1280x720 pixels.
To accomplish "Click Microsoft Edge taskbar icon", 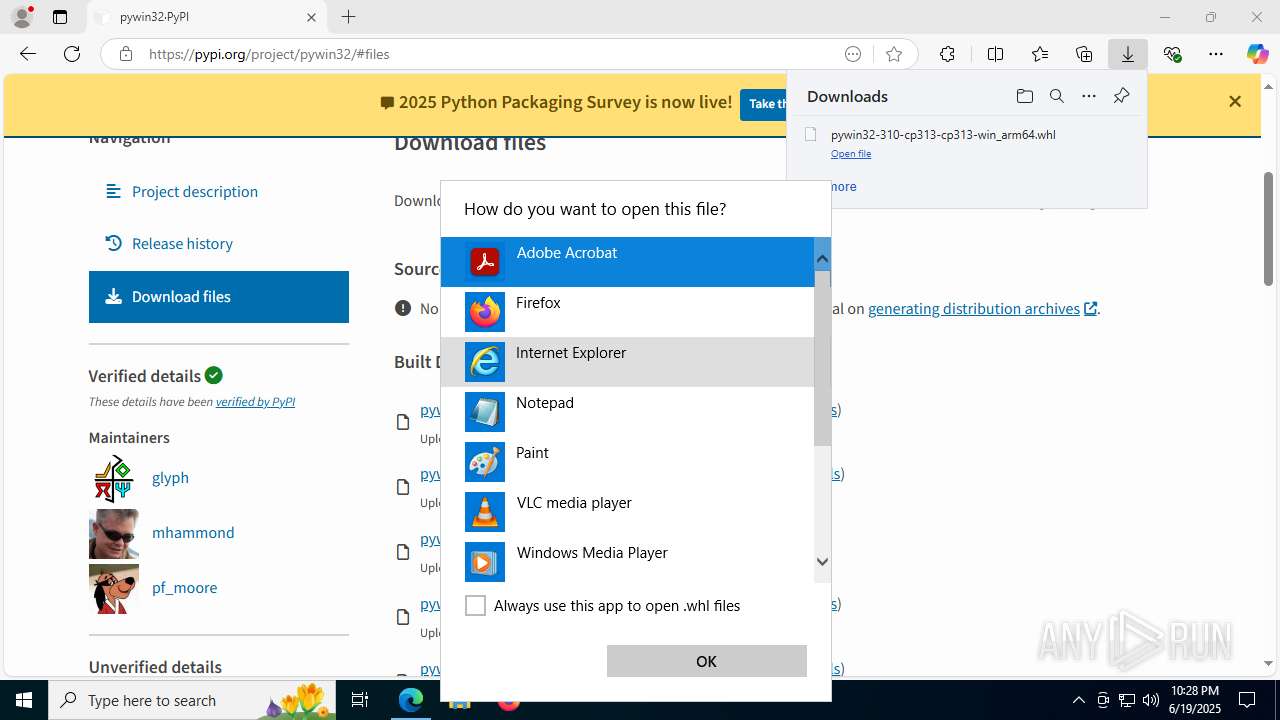I will [411, 700].
